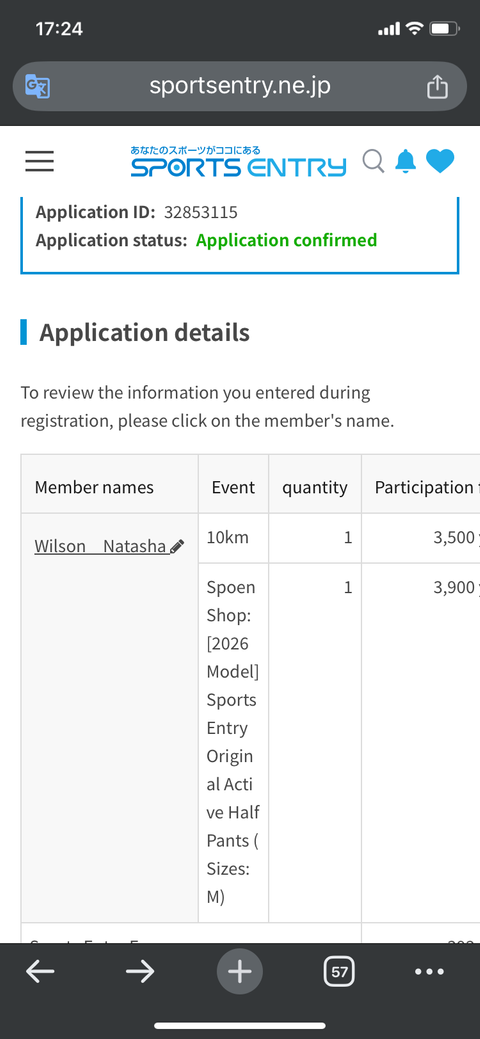Screen dimensions: 480x1039
Task: Open the hamburger navigation menu
Action: click(40, 161)
